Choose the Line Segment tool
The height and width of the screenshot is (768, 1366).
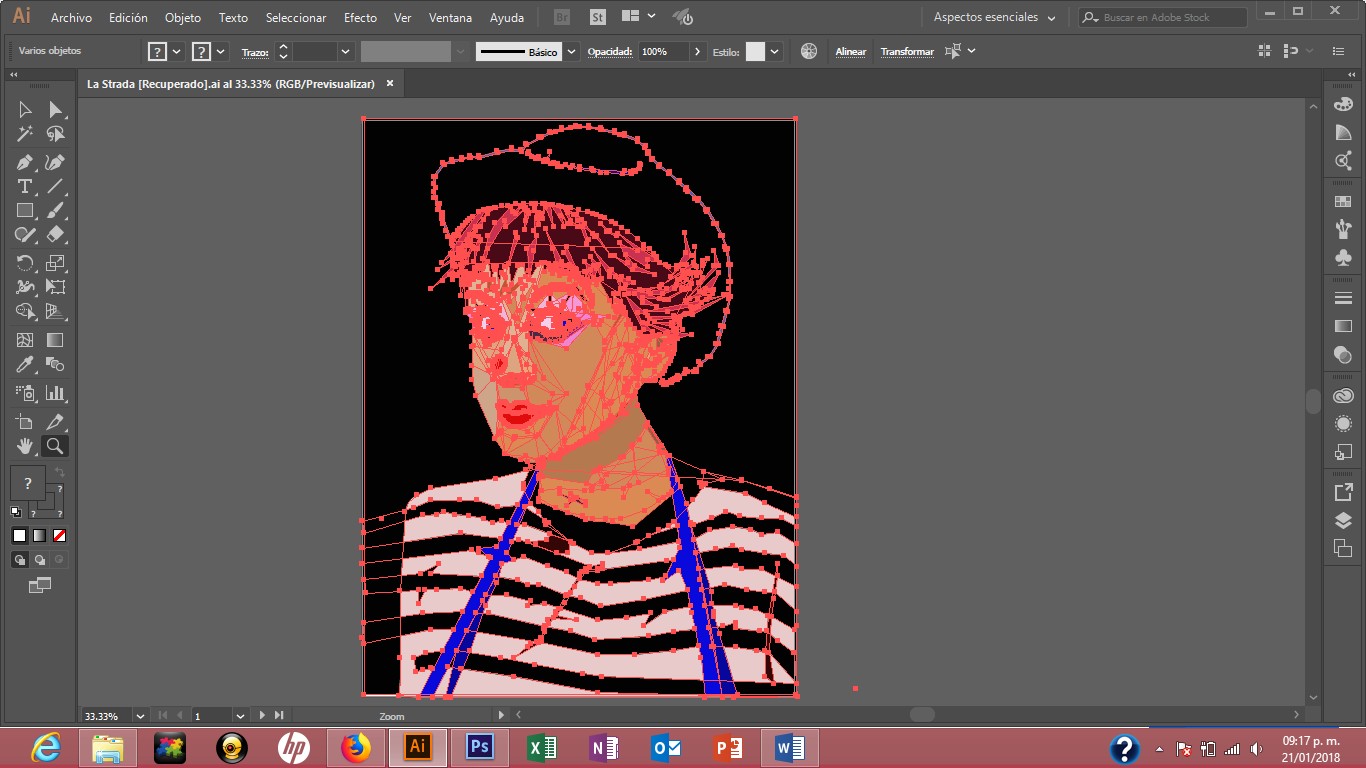(56, 187)
